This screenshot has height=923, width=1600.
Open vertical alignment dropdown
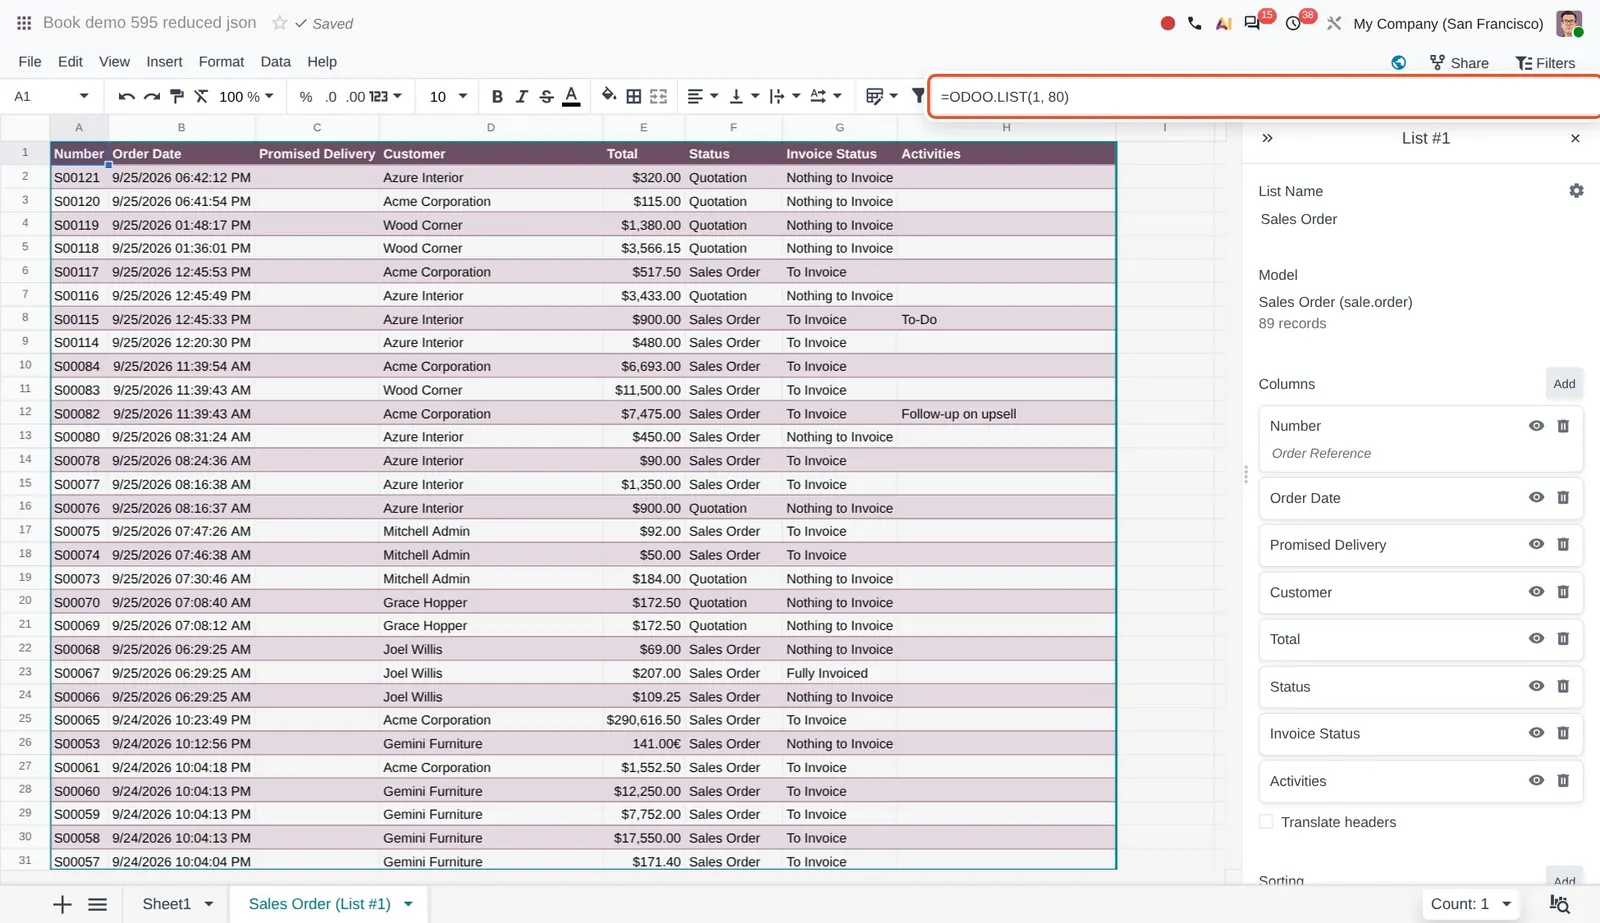coord(744,96)
